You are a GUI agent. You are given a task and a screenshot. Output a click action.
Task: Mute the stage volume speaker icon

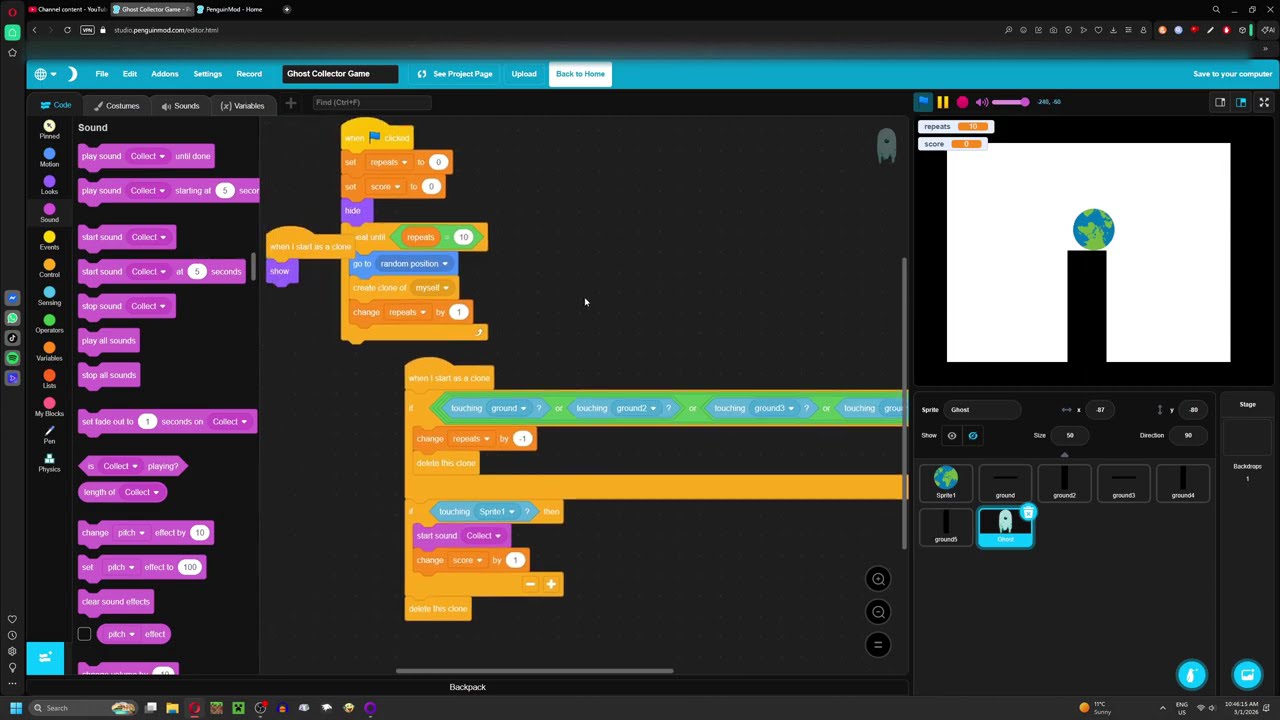point(982,102)
